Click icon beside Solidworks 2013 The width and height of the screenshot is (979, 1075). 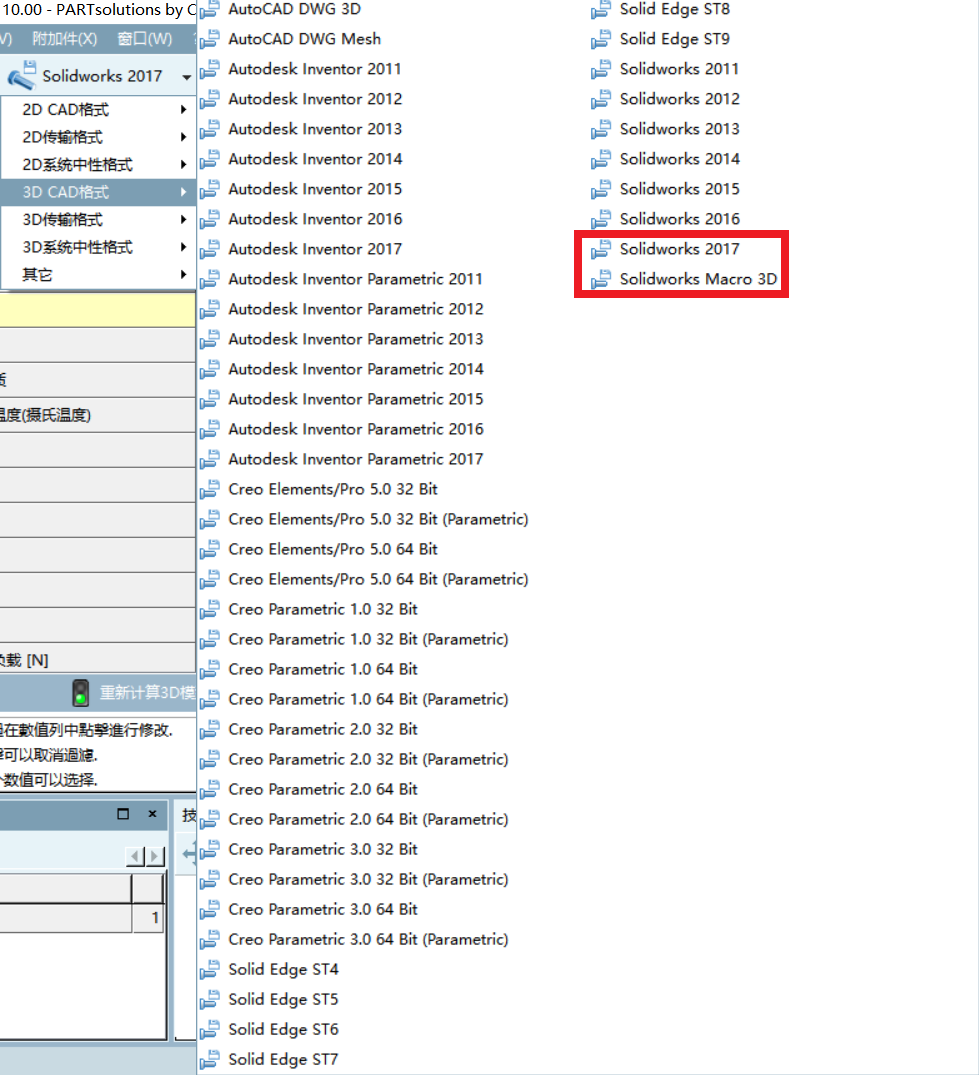[x=601, y=130]
